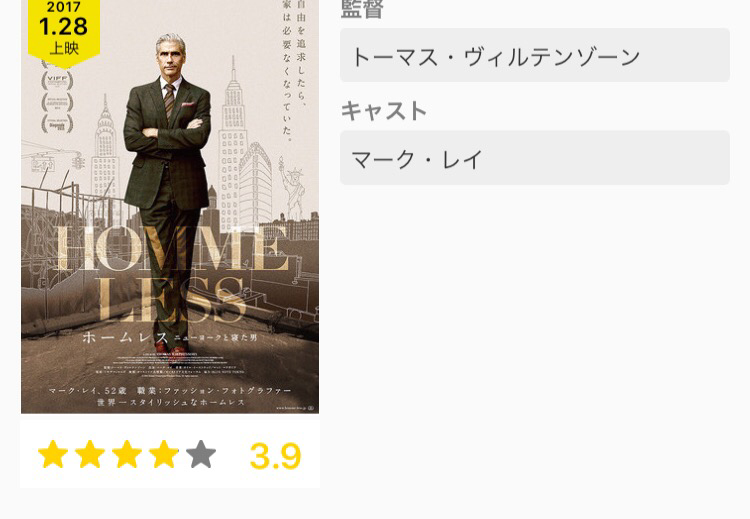Click the gray fifth rating star

201,454
